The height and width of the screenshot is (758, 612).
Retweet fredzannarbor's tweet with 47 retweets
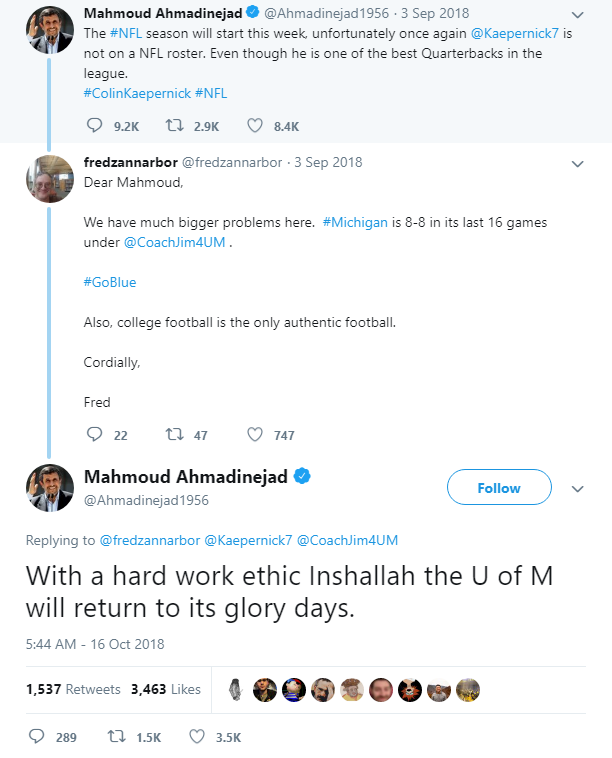point(175,435)
